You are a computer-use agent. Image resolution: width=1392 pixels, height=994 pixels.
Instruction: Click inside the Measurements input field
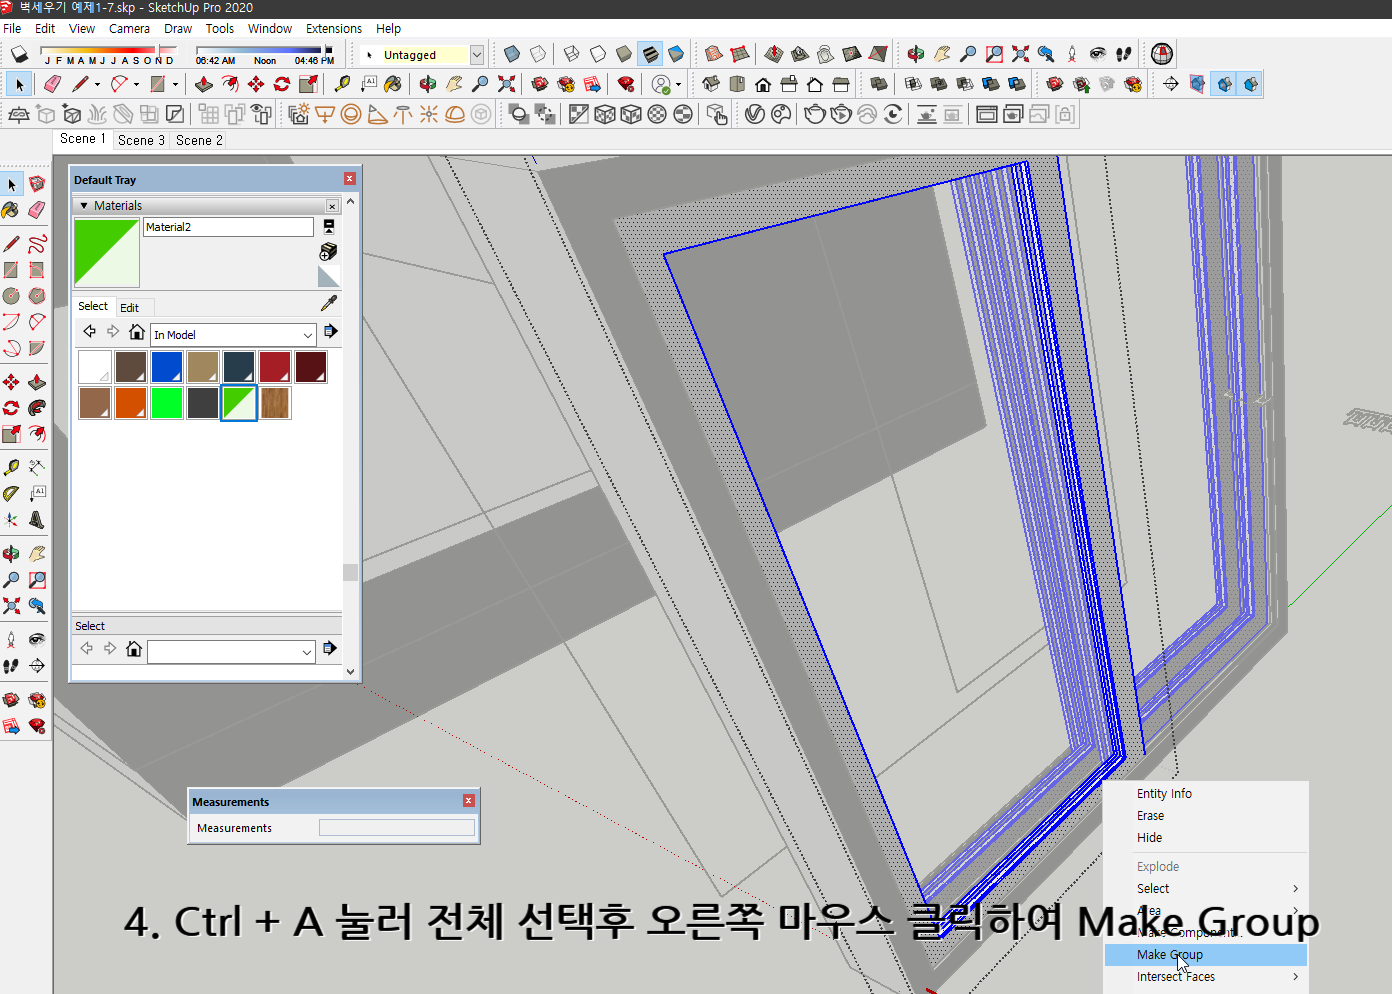(x=396, y=827)
